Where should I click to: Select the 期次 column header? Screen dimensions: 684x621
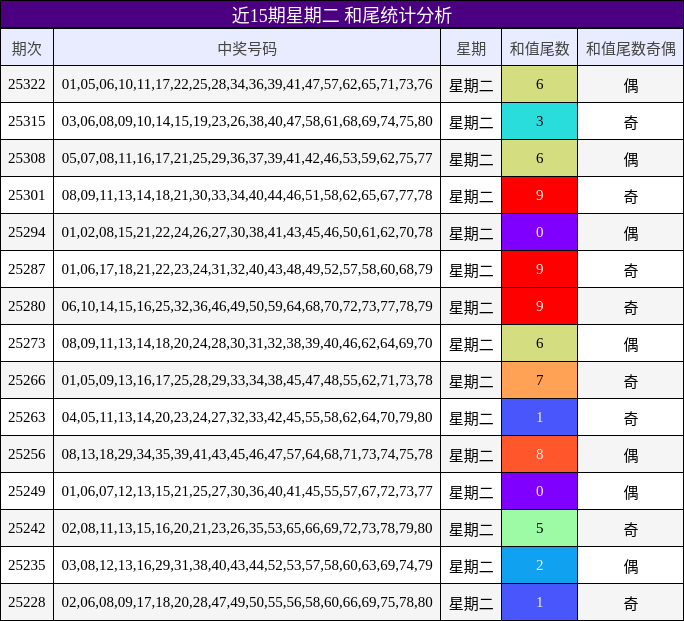tap(27, 48)
